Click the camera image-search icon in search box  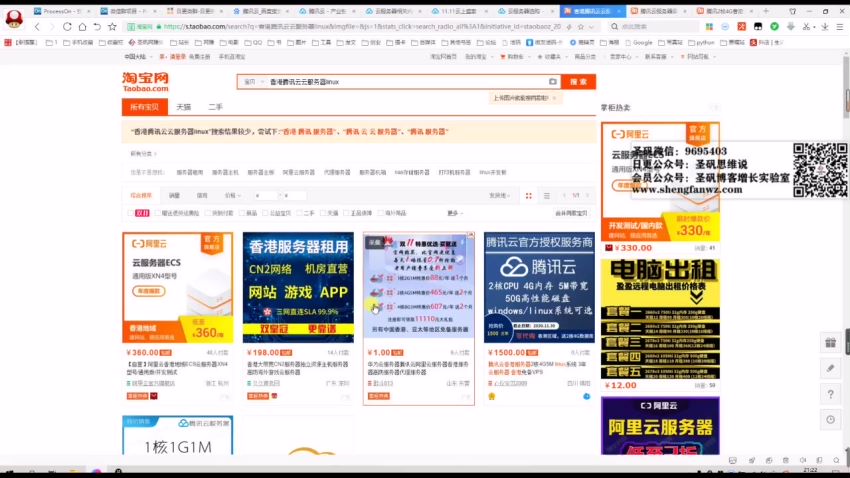552,82
